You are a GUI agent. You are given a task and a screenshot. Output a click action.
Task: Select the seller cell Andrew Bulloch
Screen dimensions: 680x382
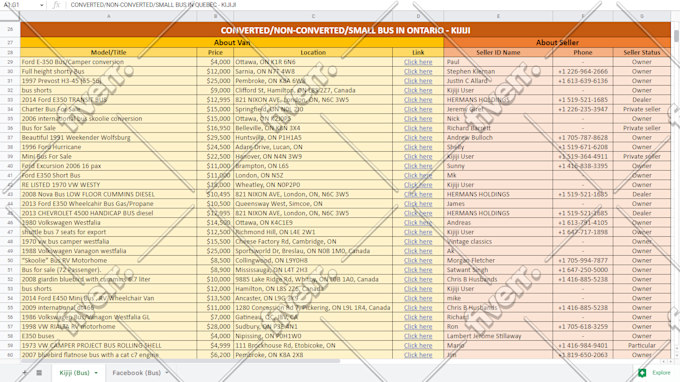(x=498, y=137)
